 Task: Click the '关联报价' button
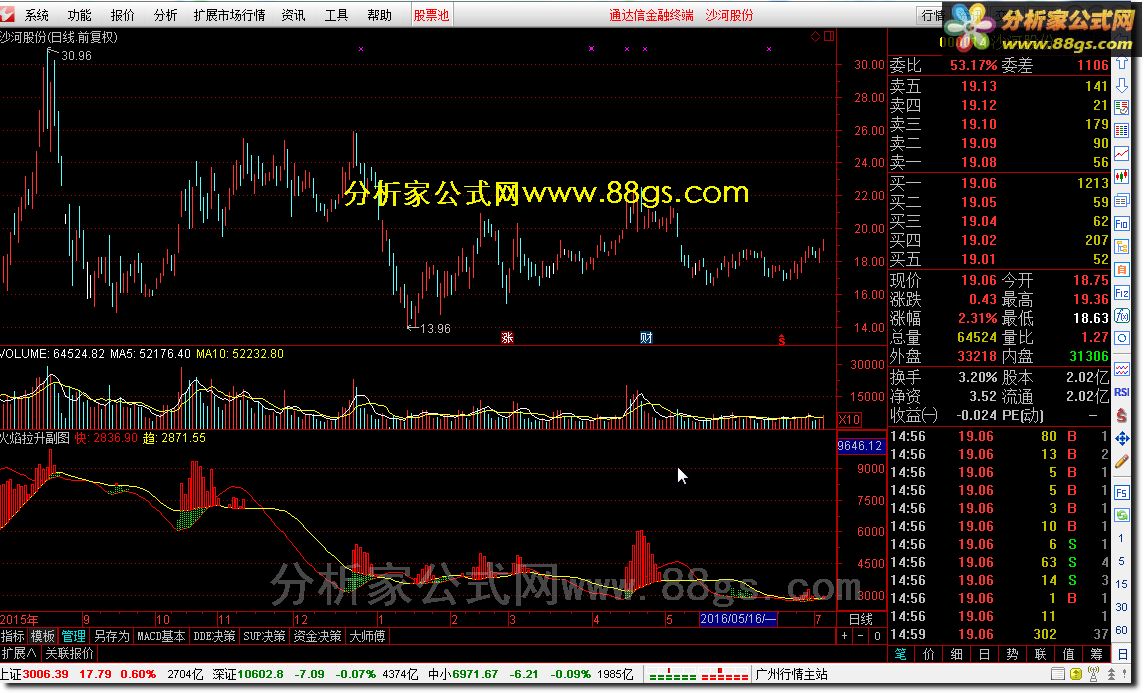pos(69,653)
